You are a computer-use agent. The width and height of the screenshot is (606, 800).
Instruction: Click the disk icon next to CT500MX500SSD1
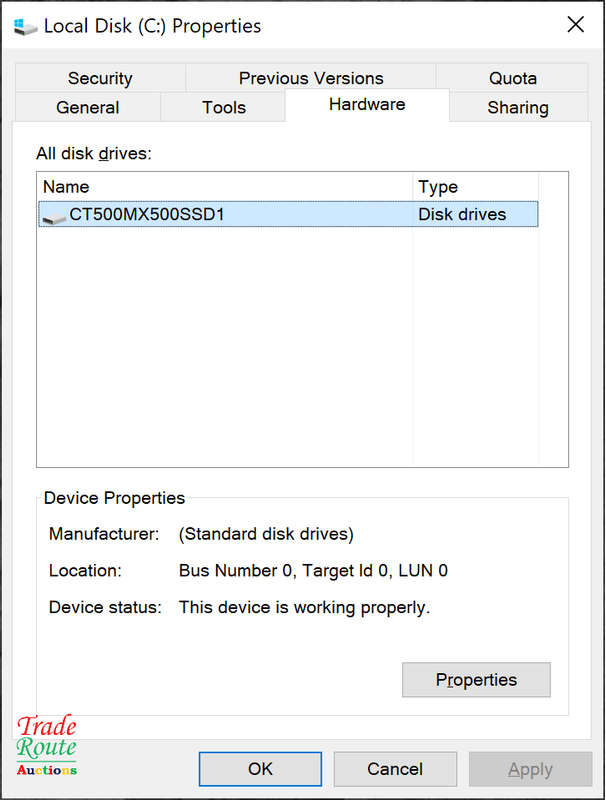54,217
